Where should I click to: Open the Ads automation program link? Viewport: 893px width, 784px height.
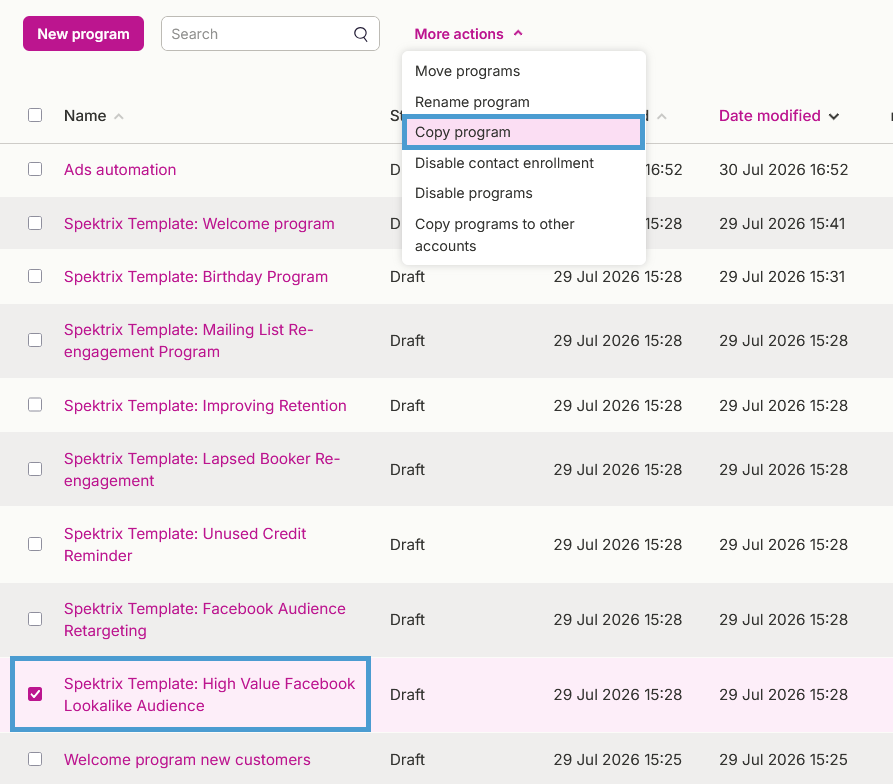[120, 170]
